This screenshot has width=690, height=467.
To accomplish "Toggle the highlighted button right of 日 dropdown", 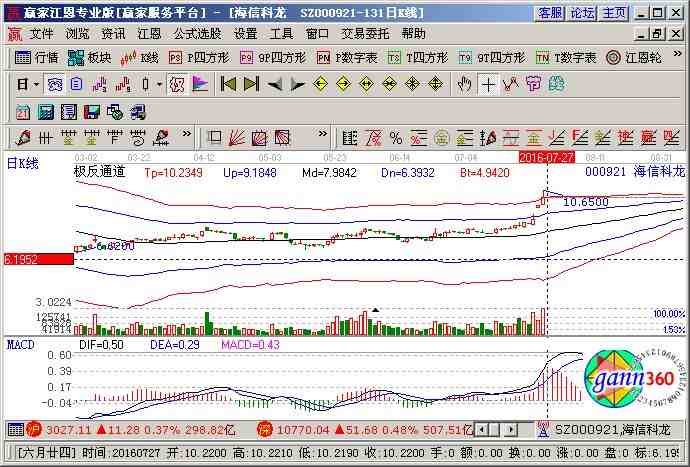I will coord(55,84).
